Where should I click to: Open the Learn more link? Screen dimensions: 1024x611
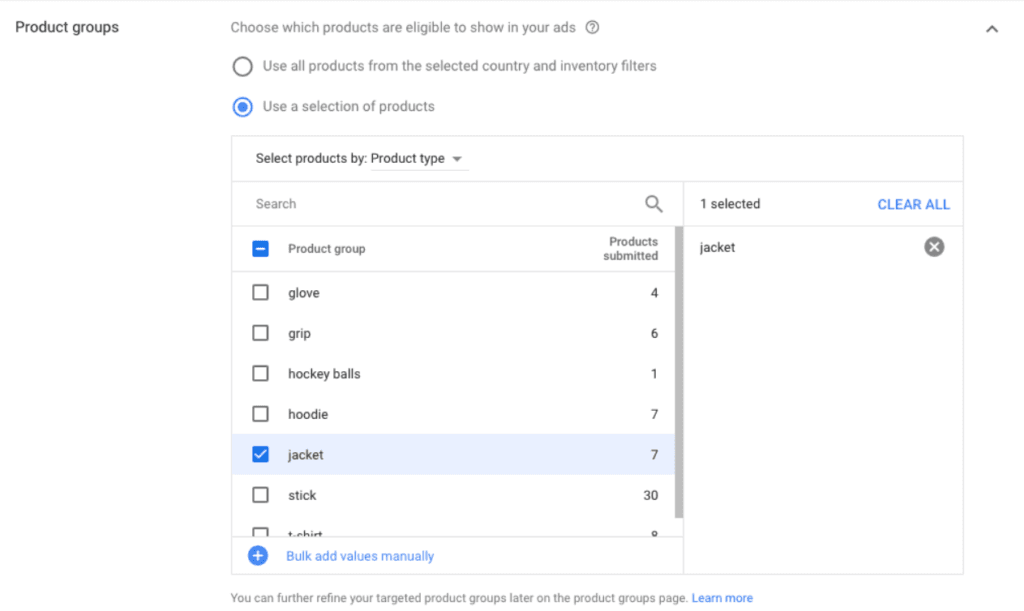(722, 598)
